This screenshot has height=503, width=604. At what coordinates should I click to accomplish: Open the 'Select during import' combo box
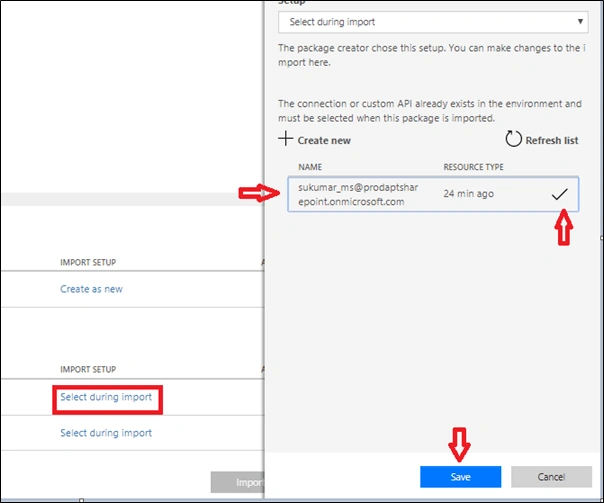(433, 22)
